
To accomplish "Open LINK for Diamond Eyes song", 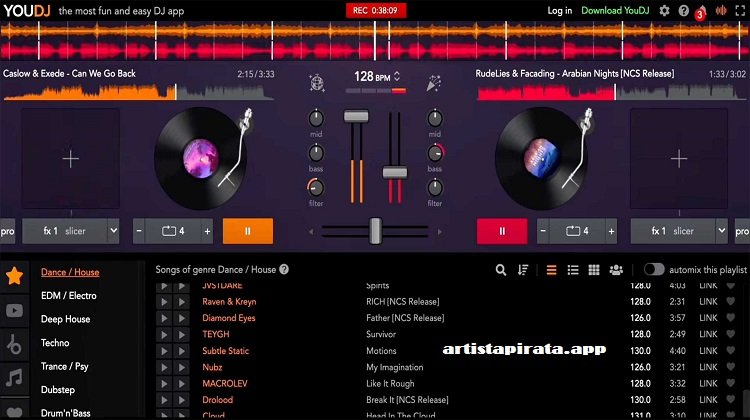I will [x=708, y=318].
